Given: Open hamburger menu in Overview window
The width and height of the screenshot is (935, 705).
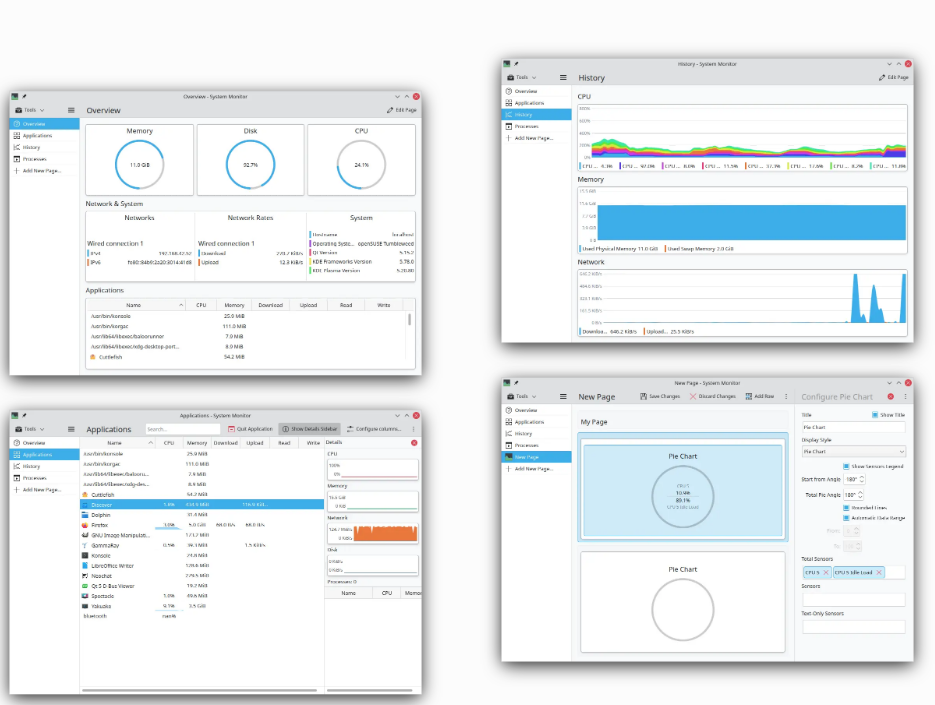Looking at the screenshot, I should (71, 110).
